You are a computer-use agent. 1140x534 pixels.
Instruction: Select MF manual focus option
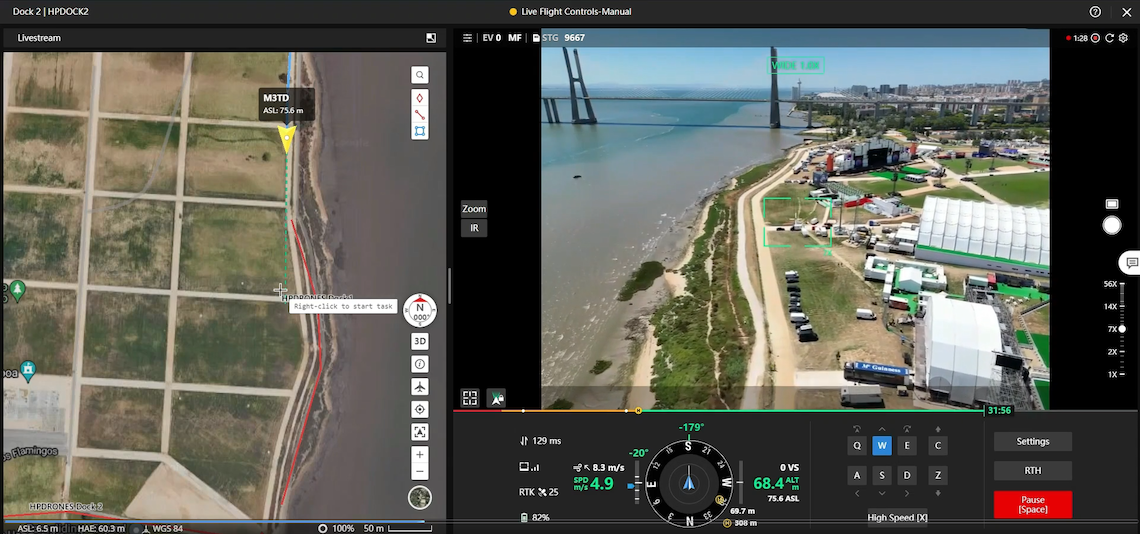515,38
